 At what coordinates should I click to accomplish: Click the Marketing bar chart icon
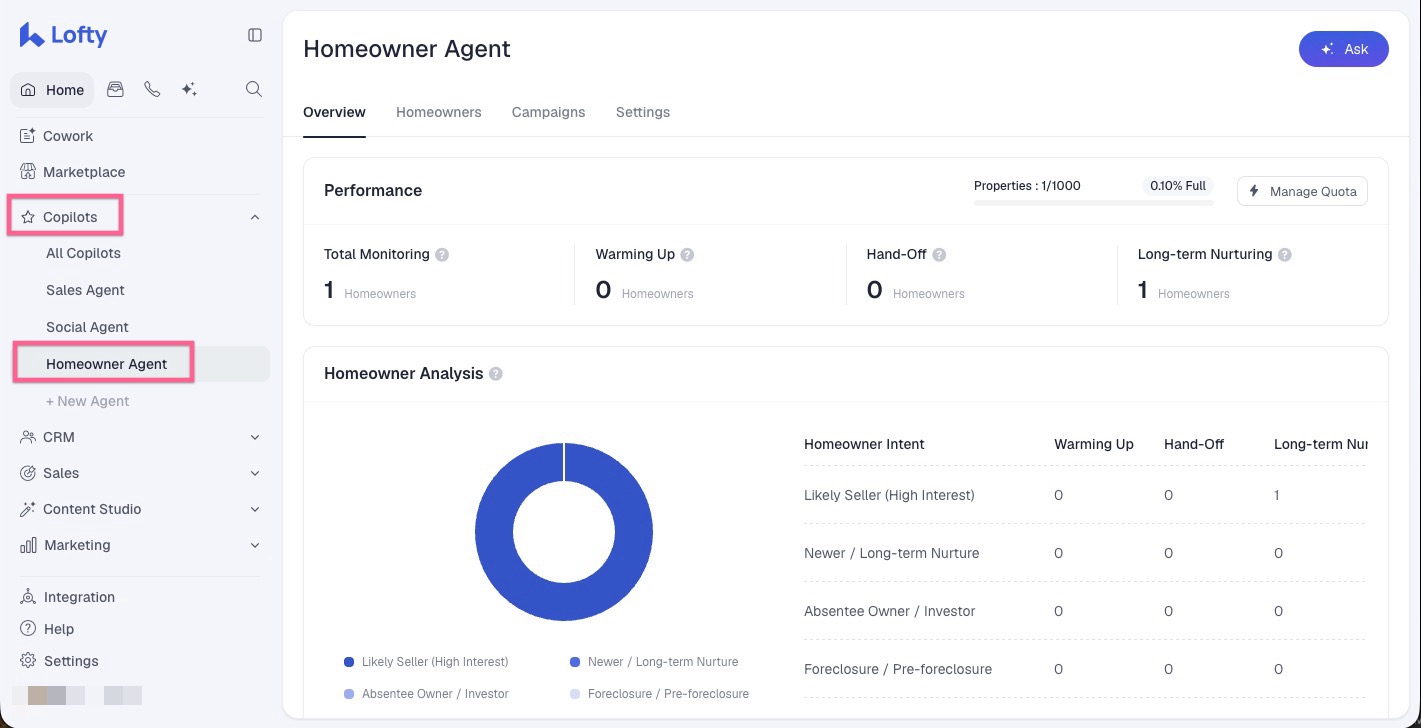pos(28,545)
